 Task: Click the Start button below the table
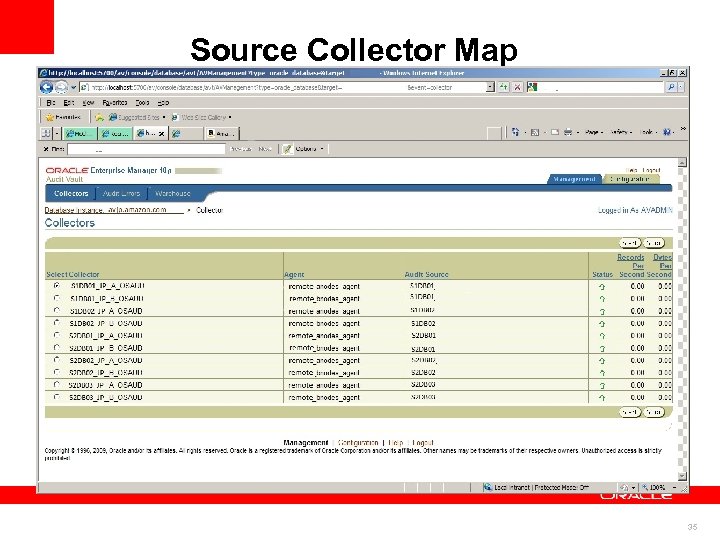tap(630, 412)
